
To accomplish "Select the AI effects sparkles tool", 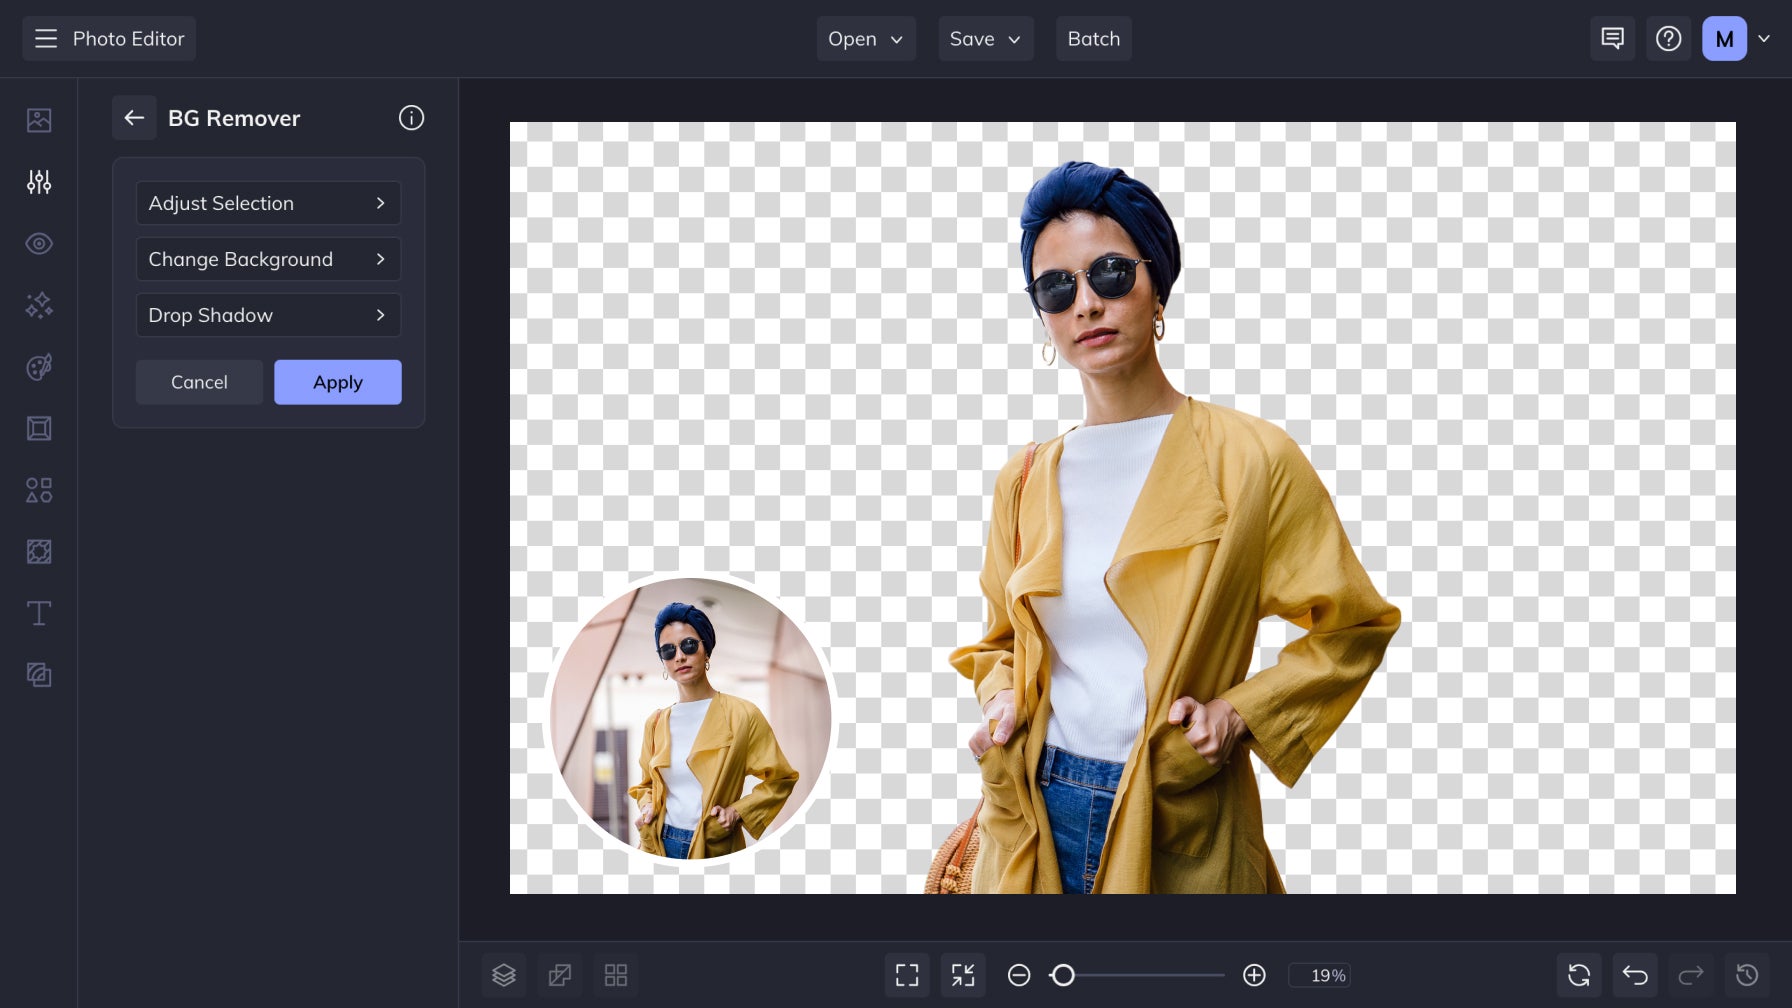I will click(x=38, y=305).
